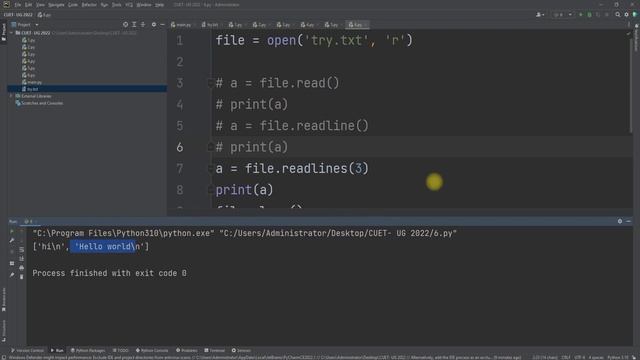Open Services tool window
This screenshot has width=640, height=360.
click(x=241, y=351)
